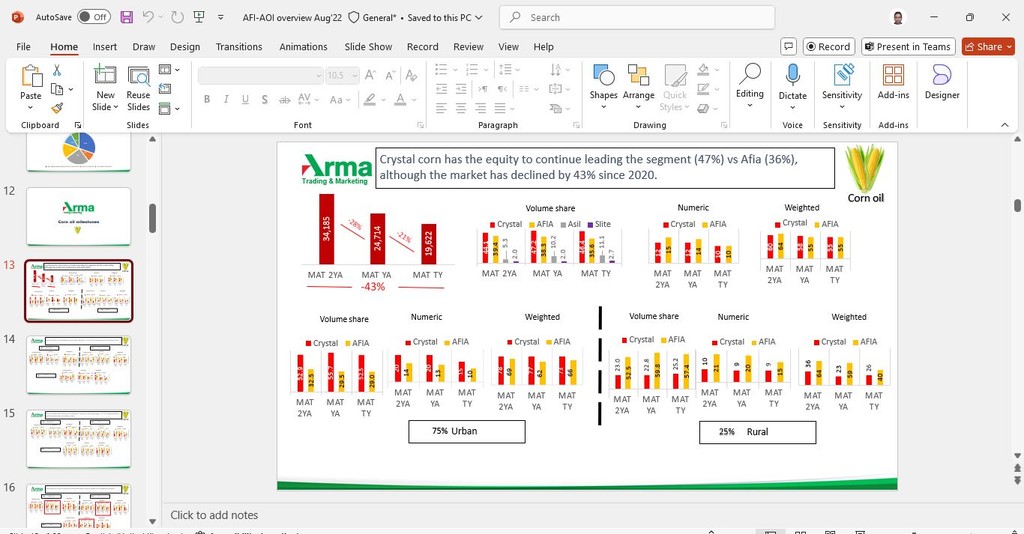Click the New Slide icon

pyautogui.click(x=105, y=75)
